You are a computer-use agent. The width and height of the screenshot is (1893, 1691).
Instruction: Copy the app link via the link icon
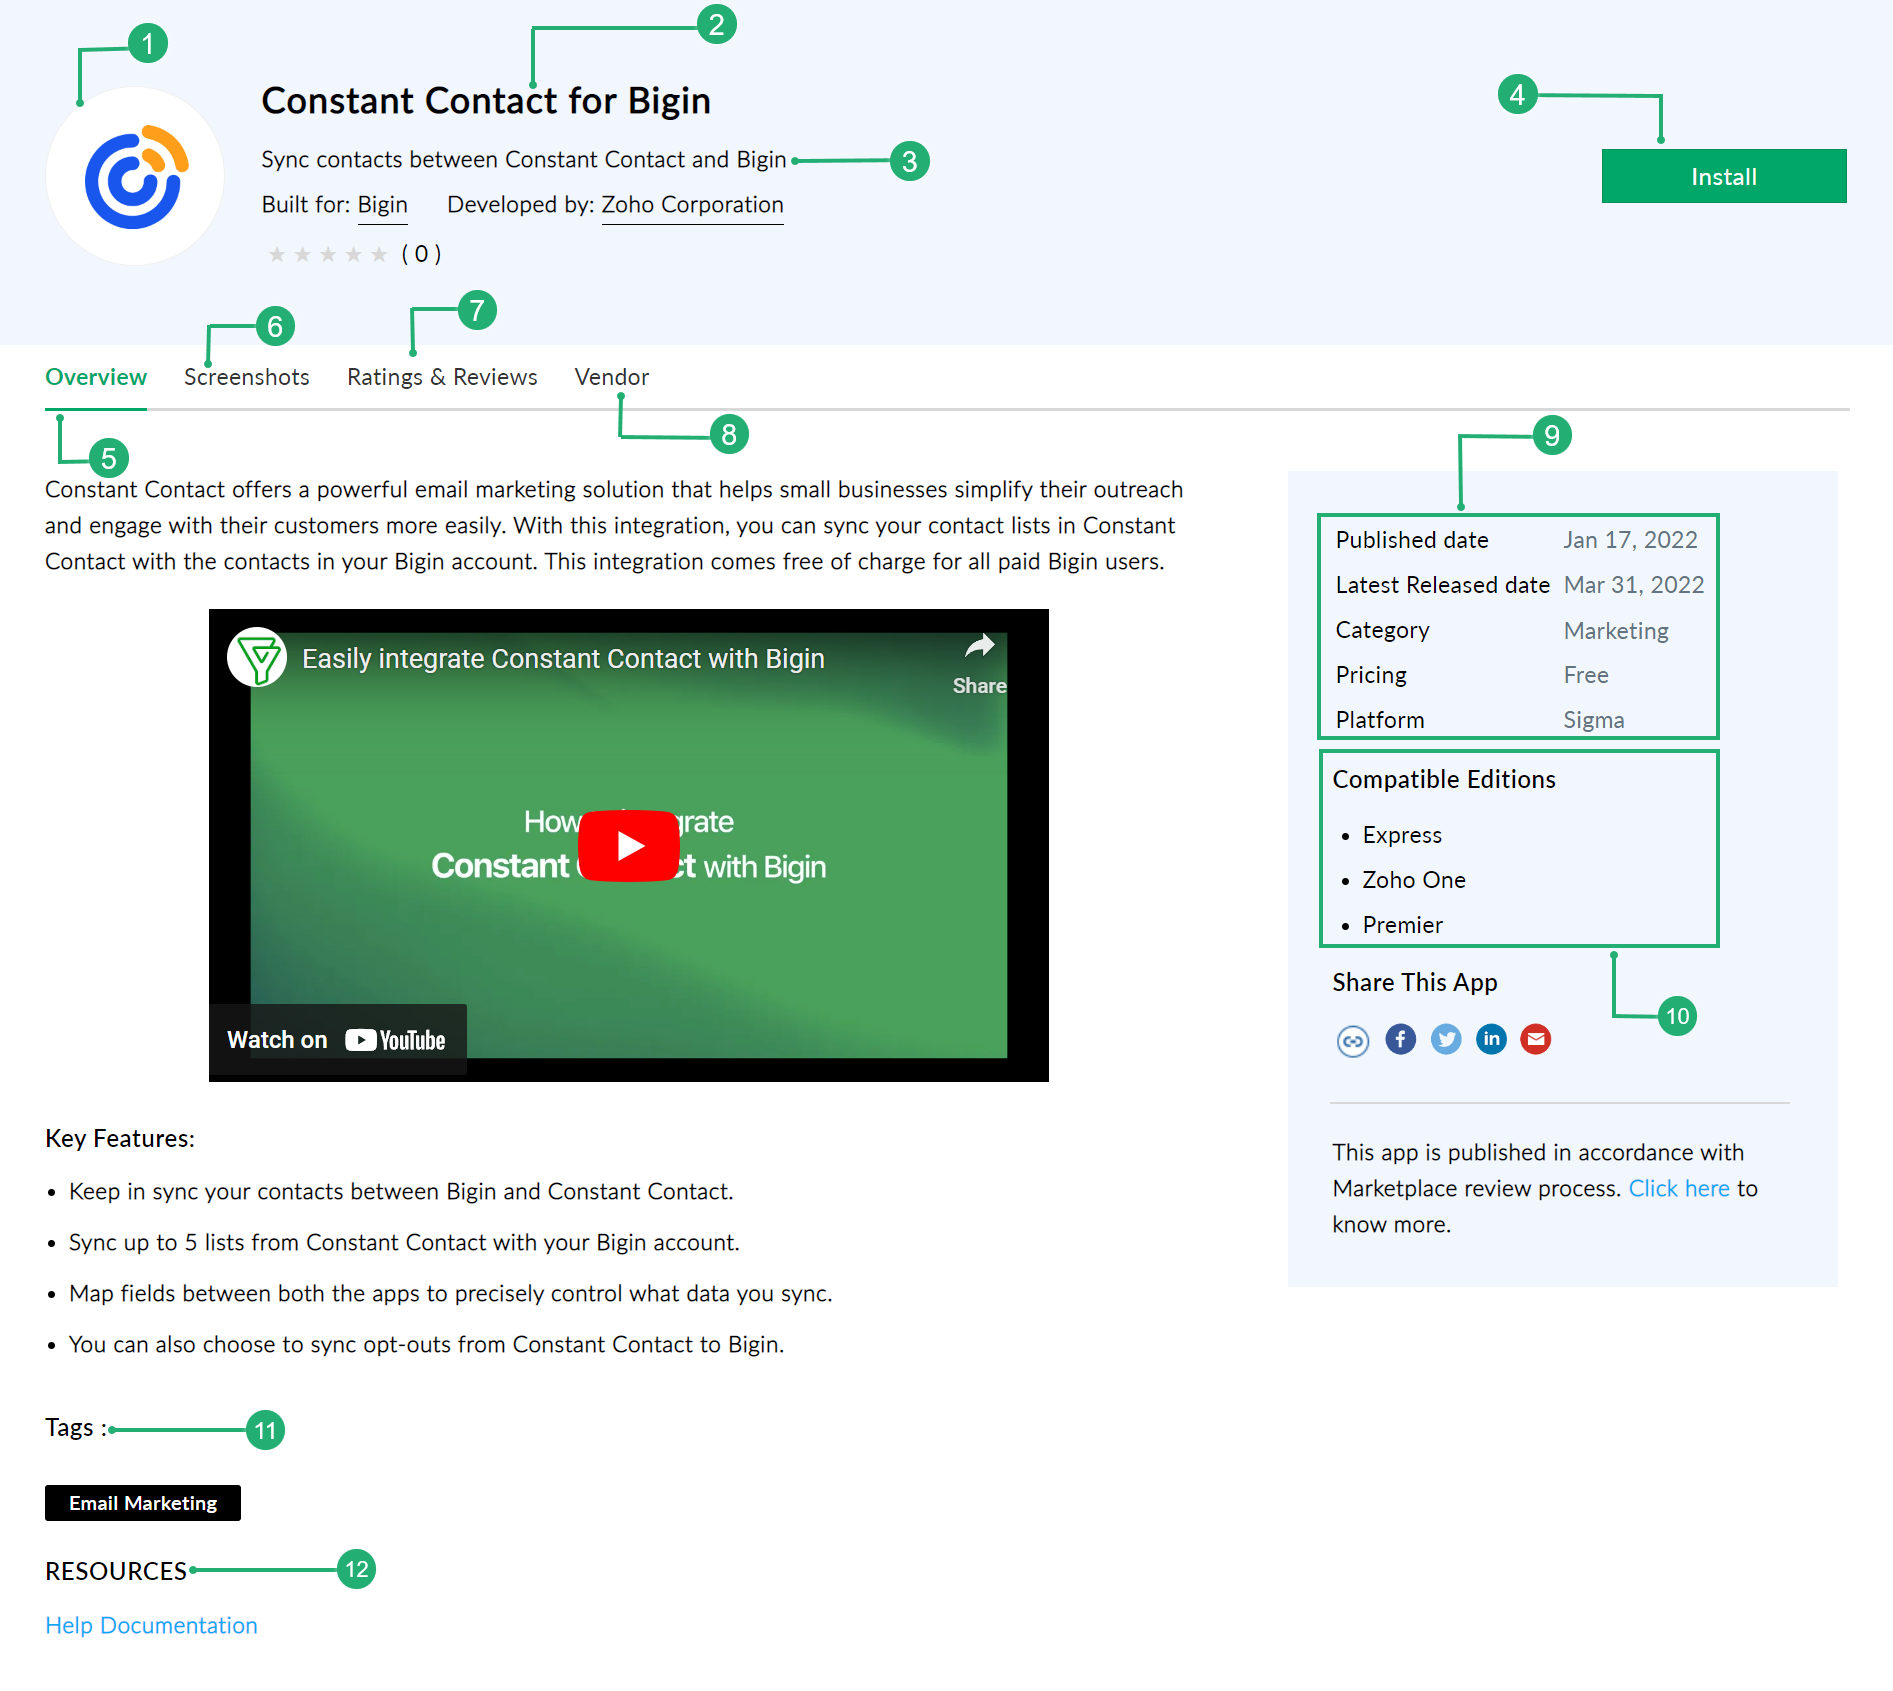(1352, 1040)
